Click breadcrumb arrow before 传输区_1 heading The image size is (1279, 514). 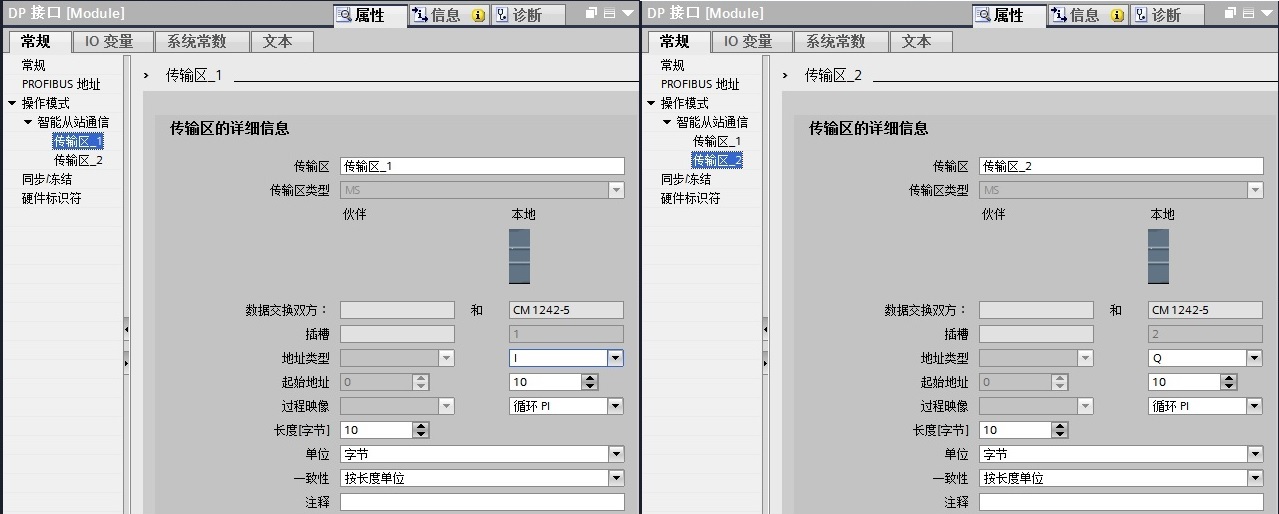pos(148,75)
